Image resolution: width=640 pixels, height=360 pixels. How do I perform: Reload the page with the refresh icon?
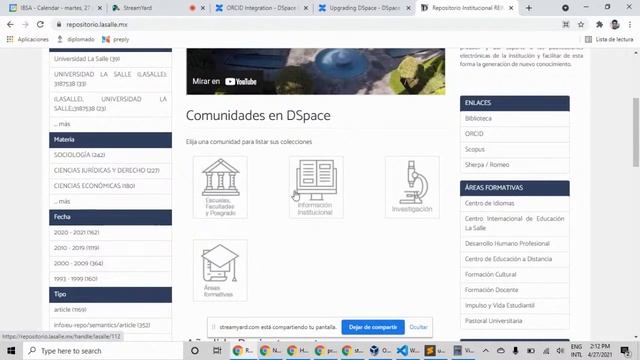[40, 24]
